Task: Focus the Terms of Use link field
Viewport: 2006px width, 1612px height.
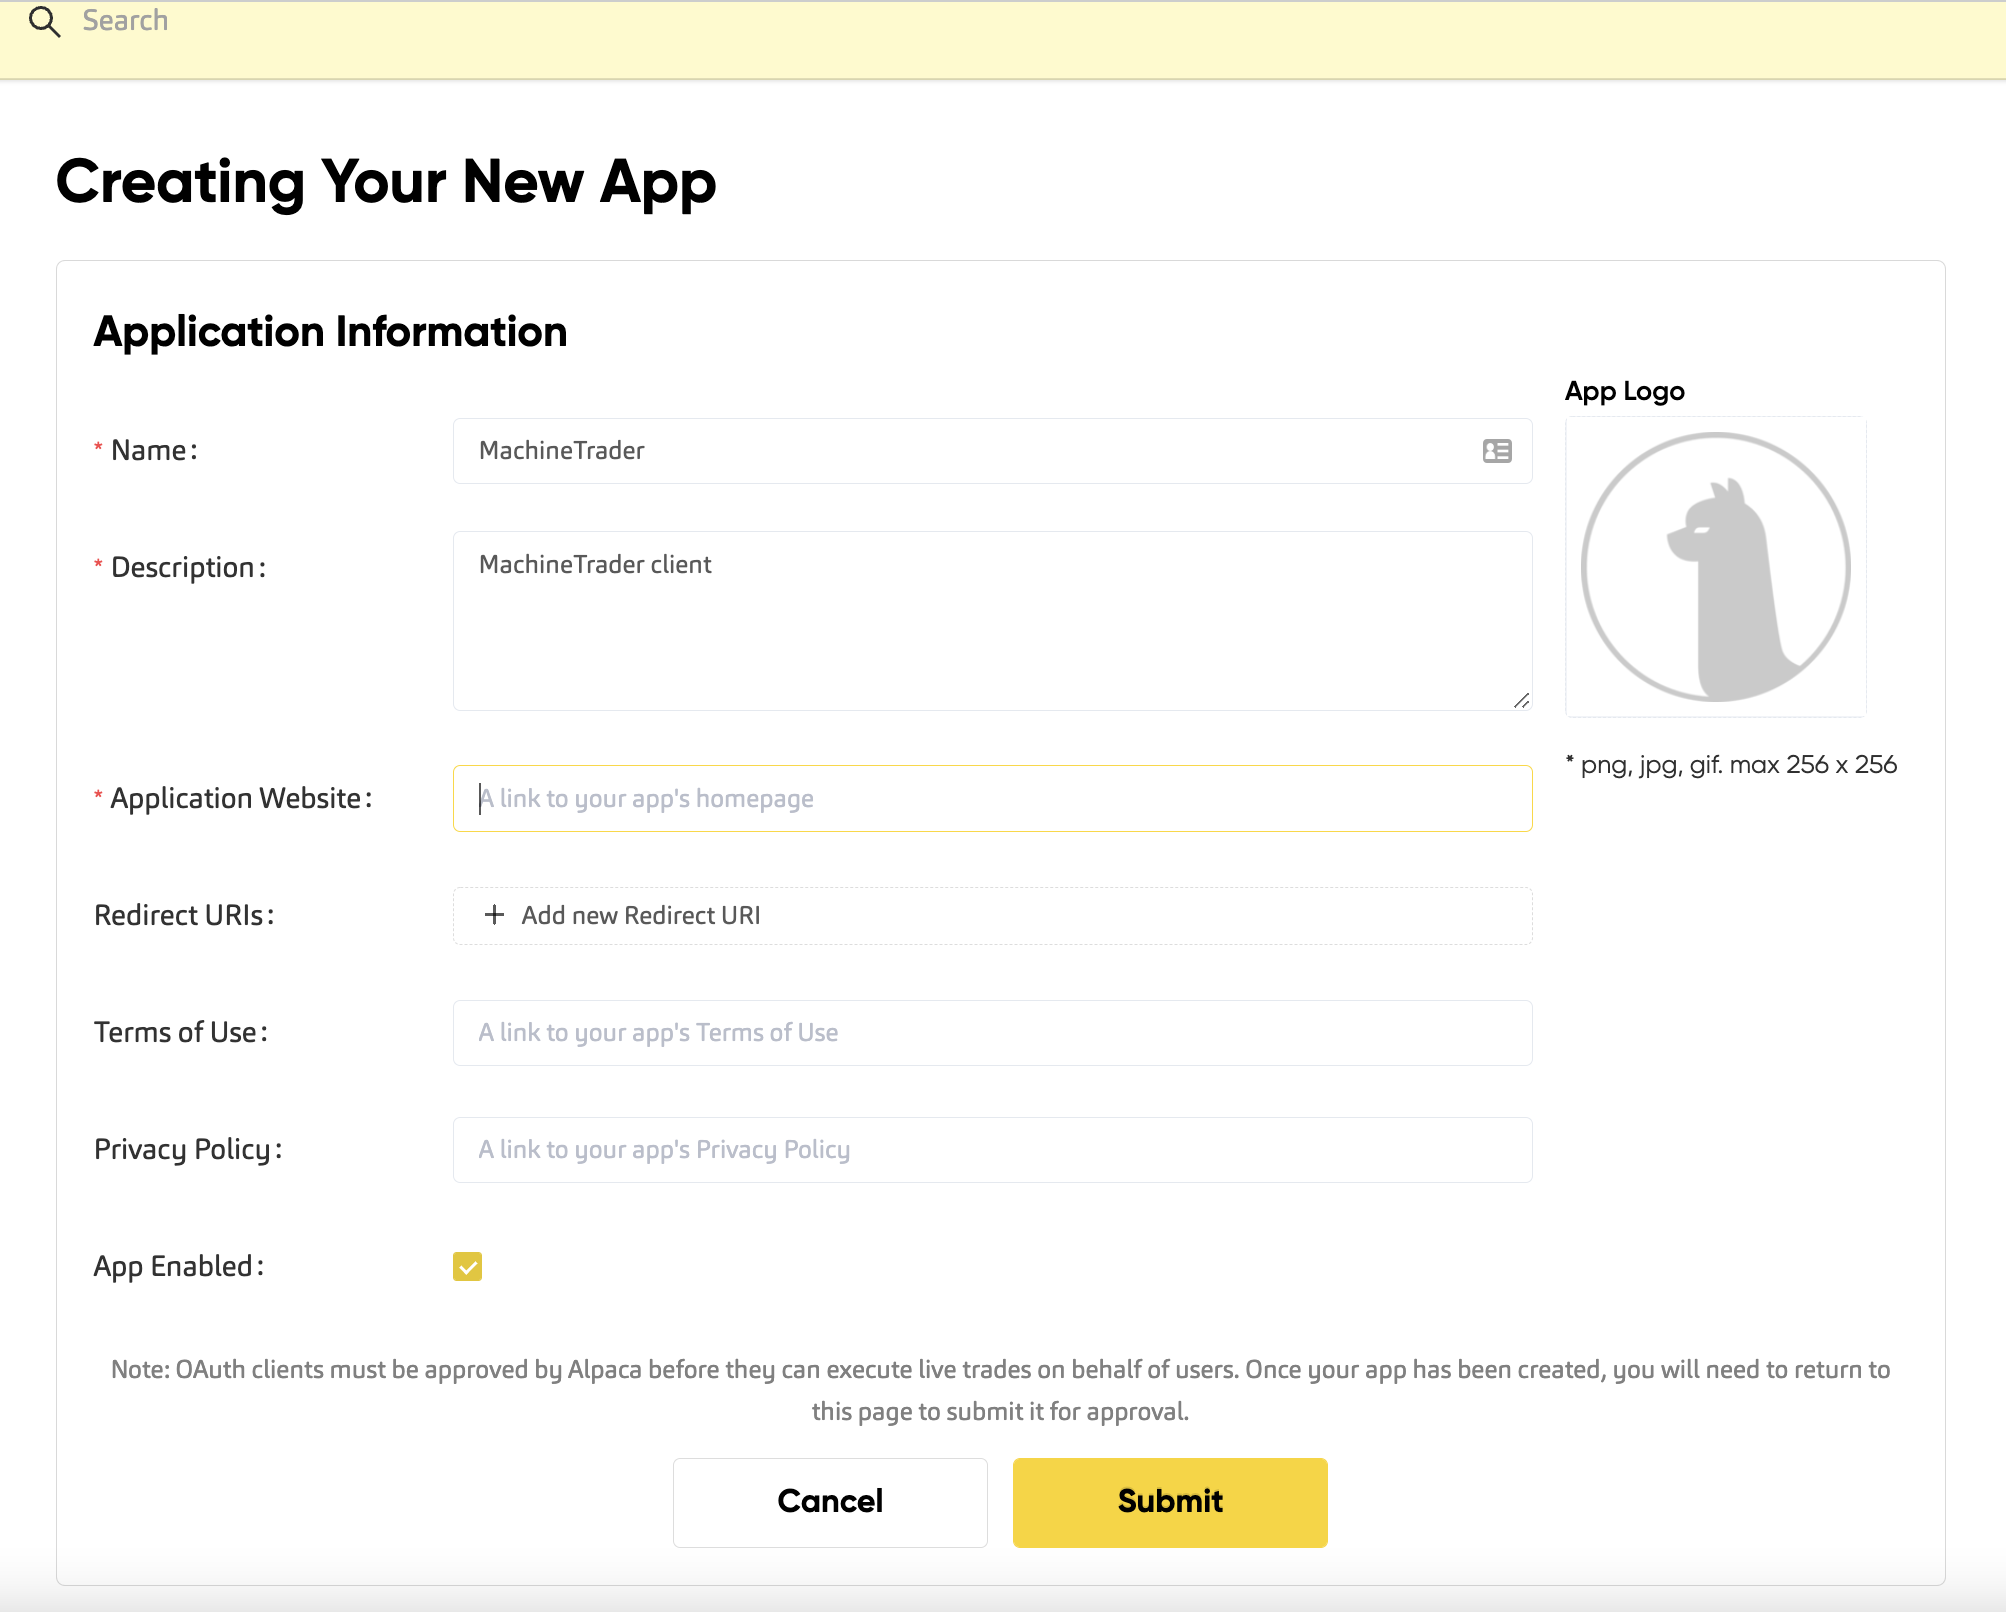Action: (990, 1033)
